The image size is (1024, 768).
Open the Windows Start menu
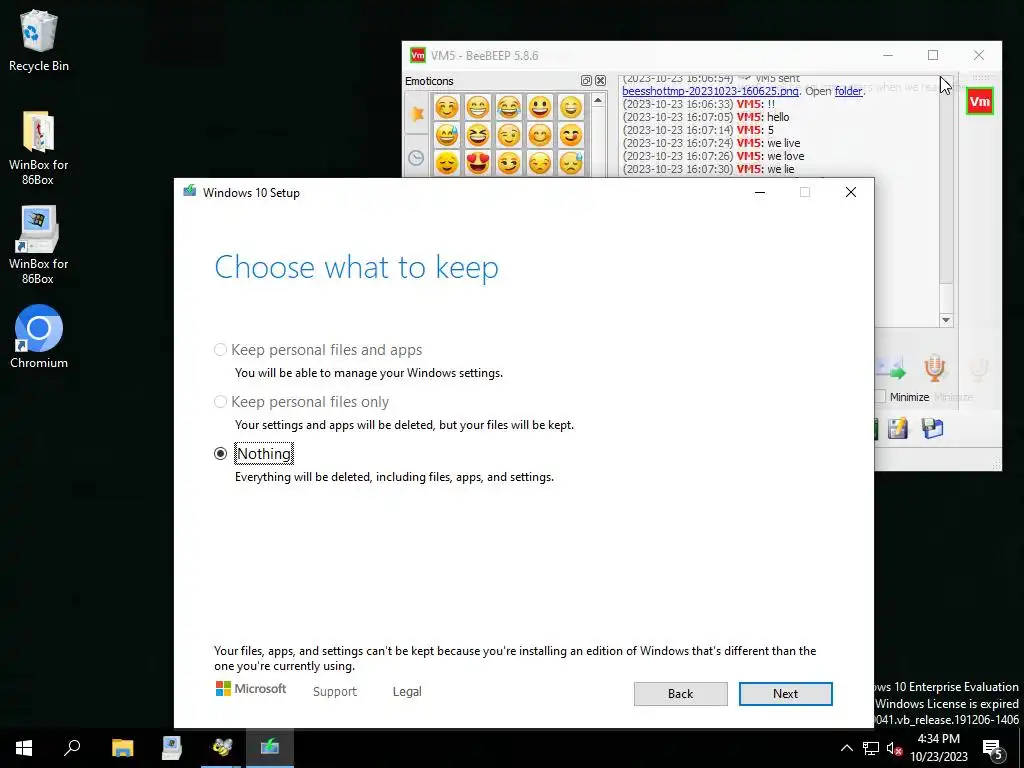24,748
